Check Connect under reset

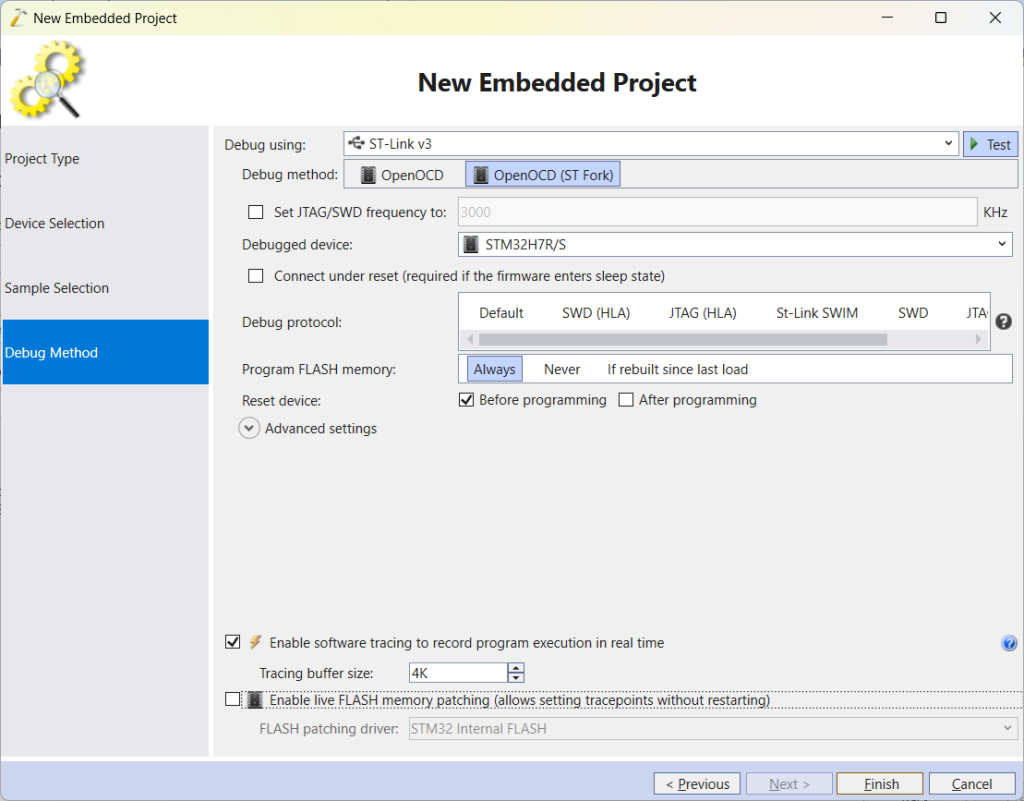click(255, 275)
